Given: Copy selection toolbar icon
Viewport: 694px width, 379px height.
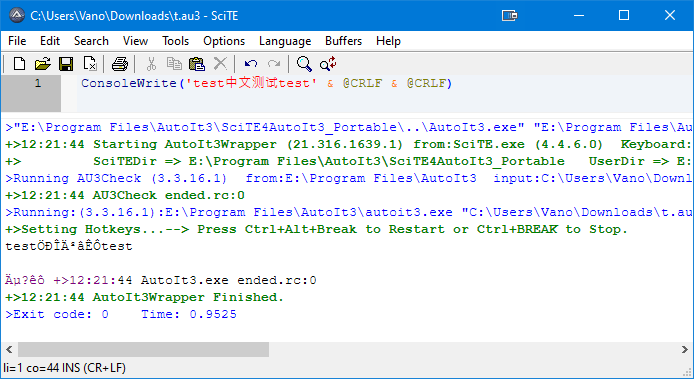Looking at the screenshot, I should tap(174, 64).
